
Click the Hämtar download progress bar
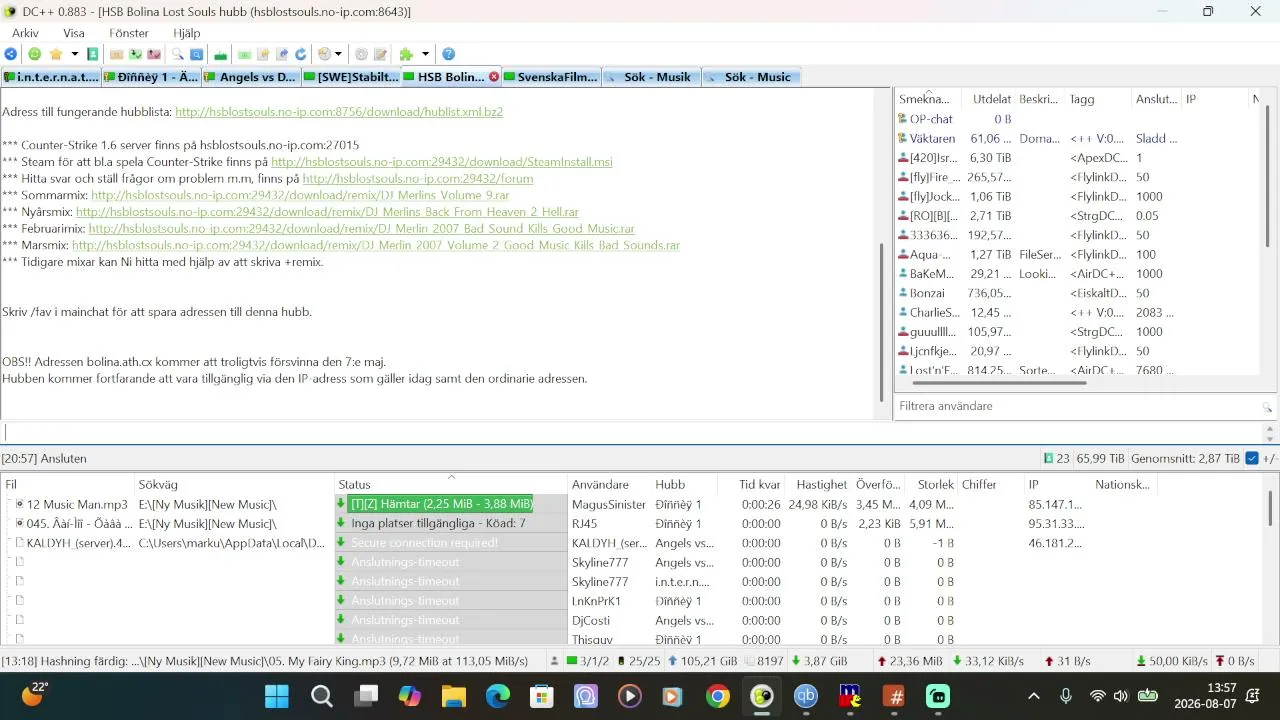pos(441,505)
